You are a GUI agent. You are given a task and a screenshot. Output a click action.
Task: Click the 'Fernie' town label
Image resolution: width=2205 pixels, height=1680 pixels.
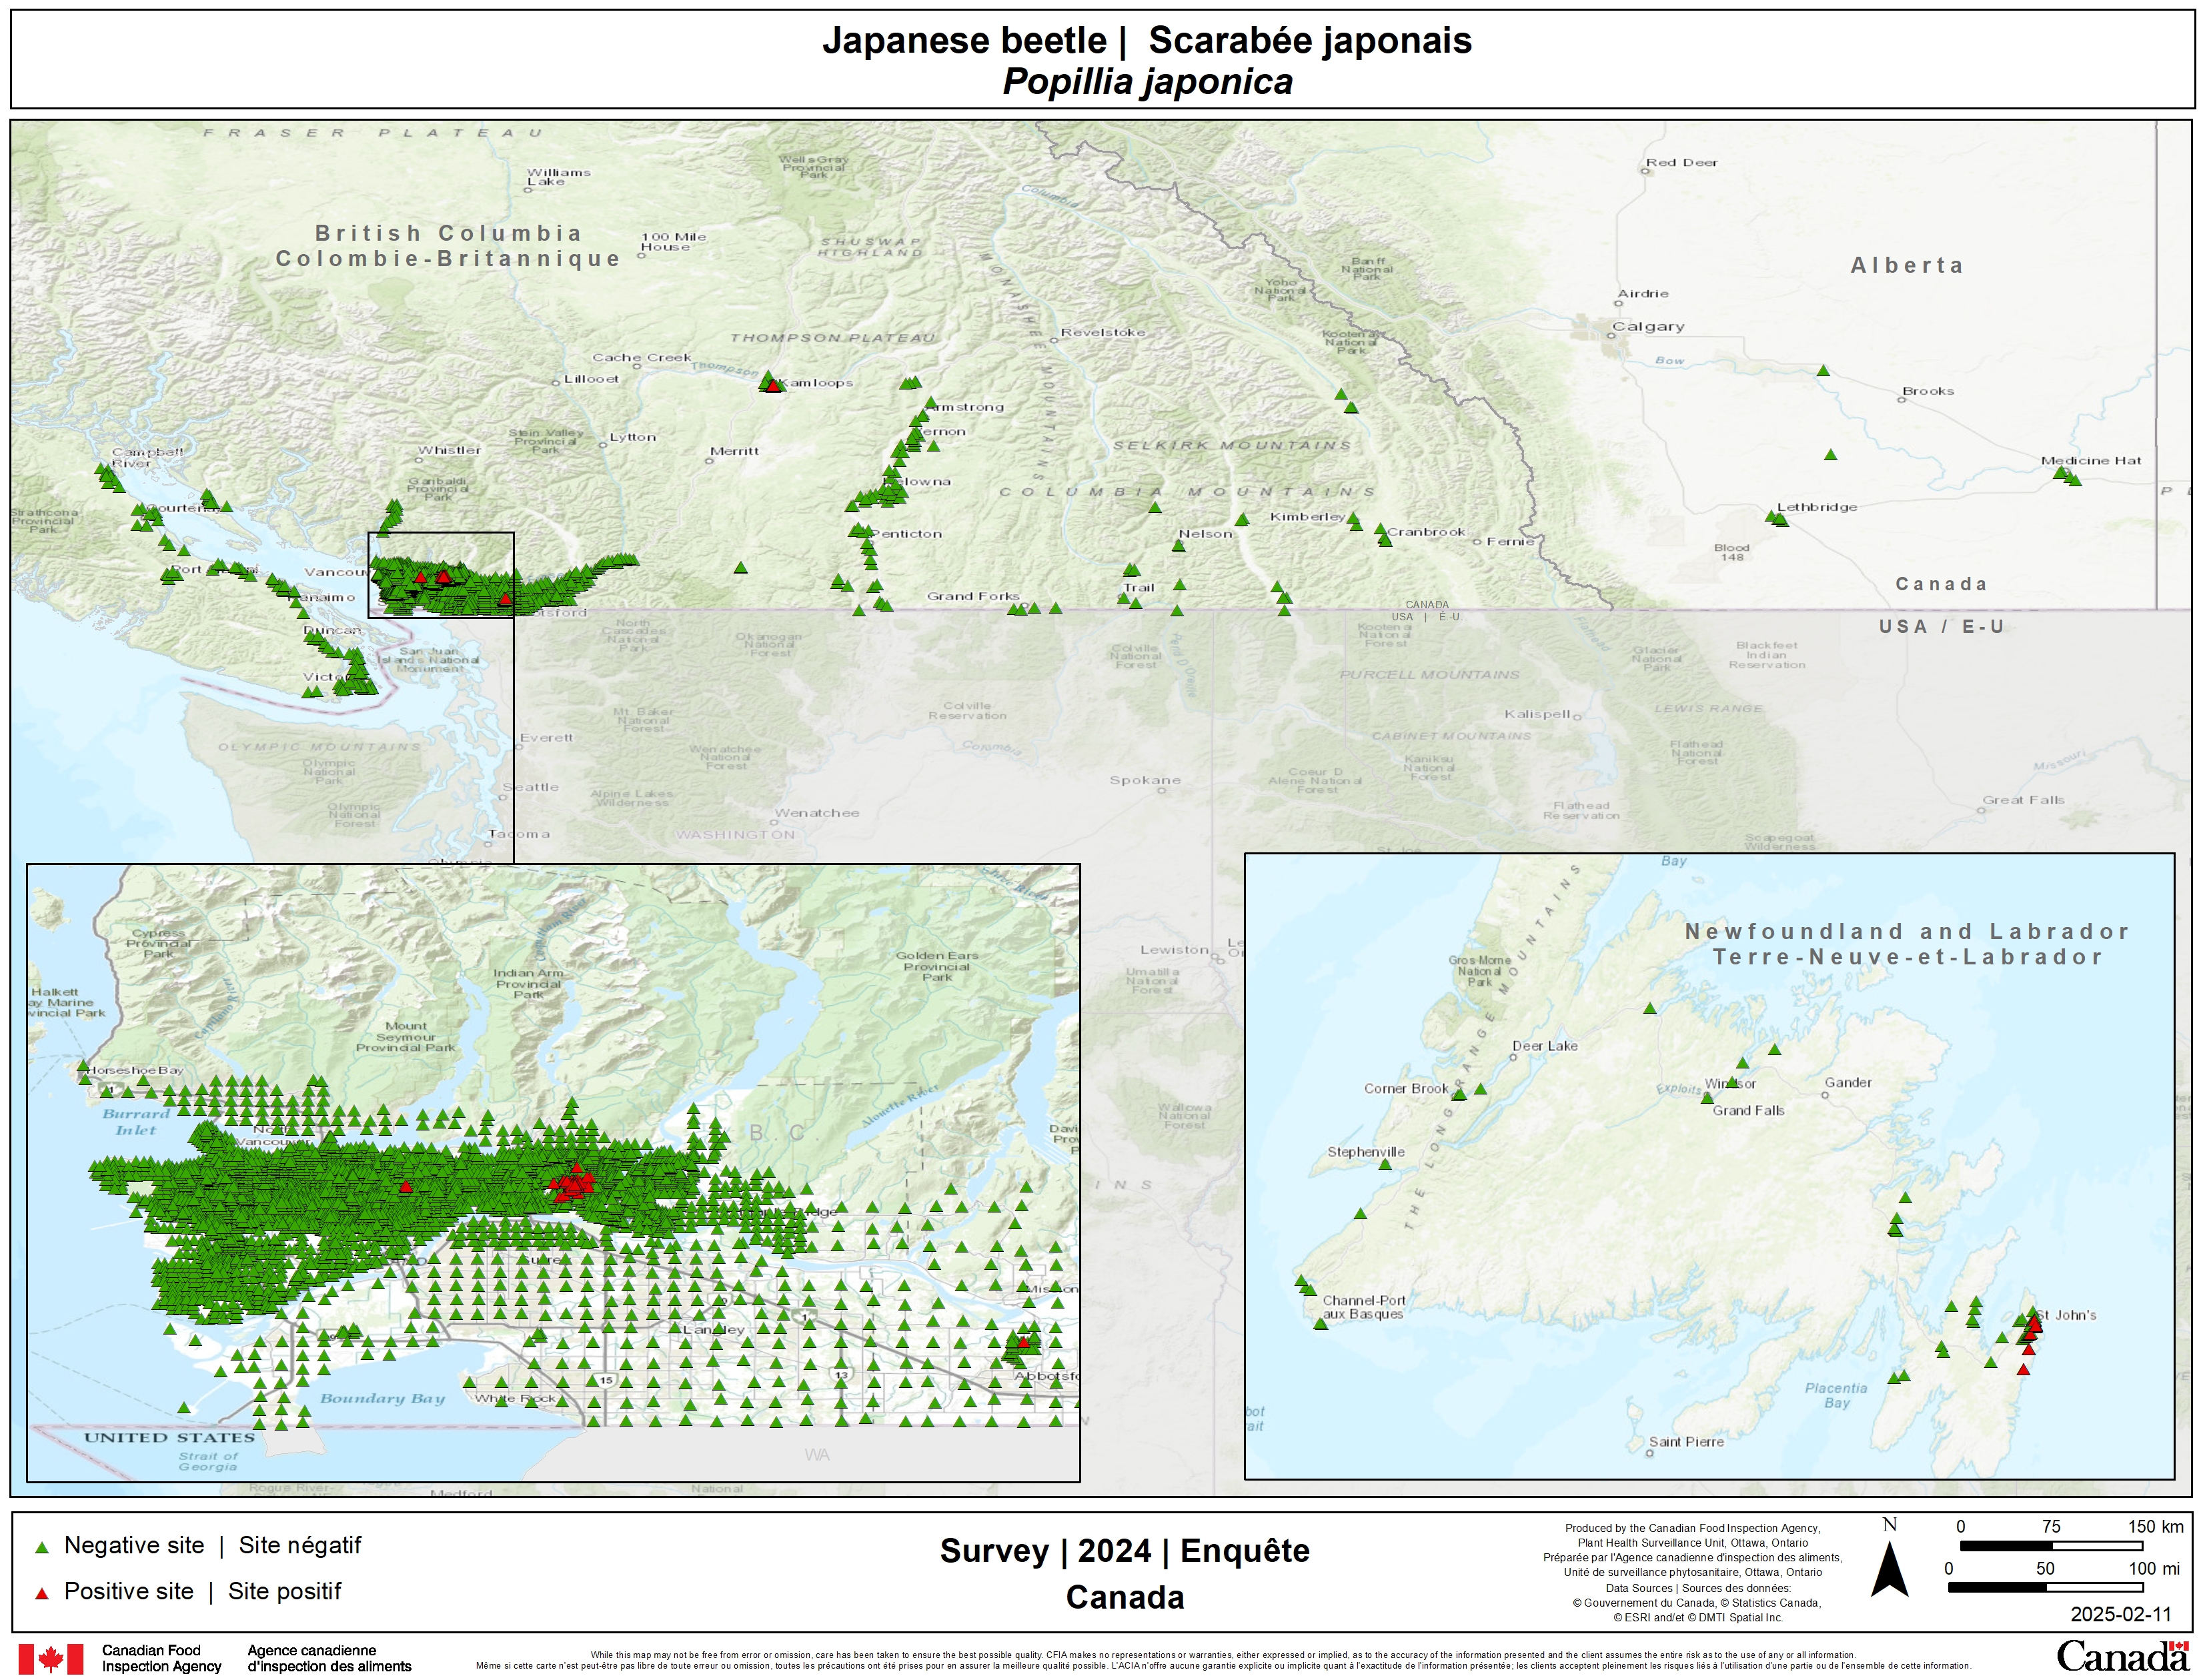click(1511, 541)
